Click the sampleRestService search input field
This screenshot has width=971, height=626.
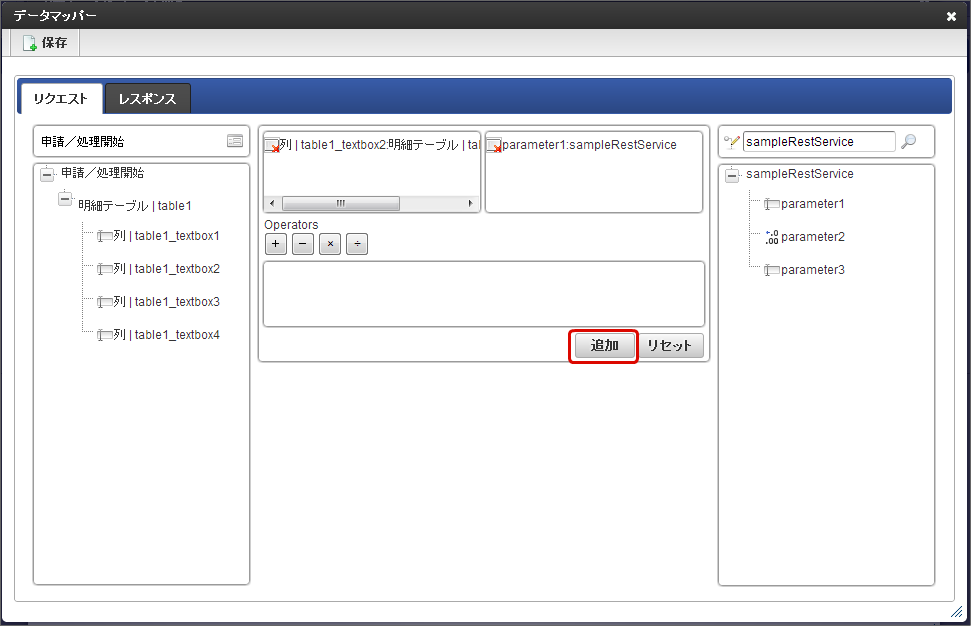pyautogui.click(x=819, y=142)
